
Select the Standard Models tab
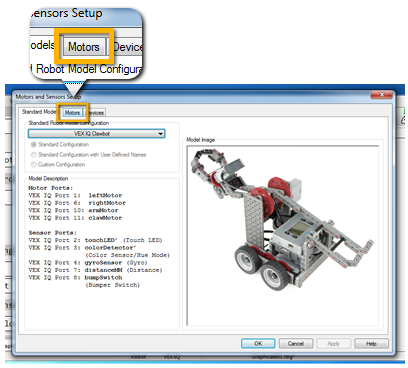pos(39,112)
